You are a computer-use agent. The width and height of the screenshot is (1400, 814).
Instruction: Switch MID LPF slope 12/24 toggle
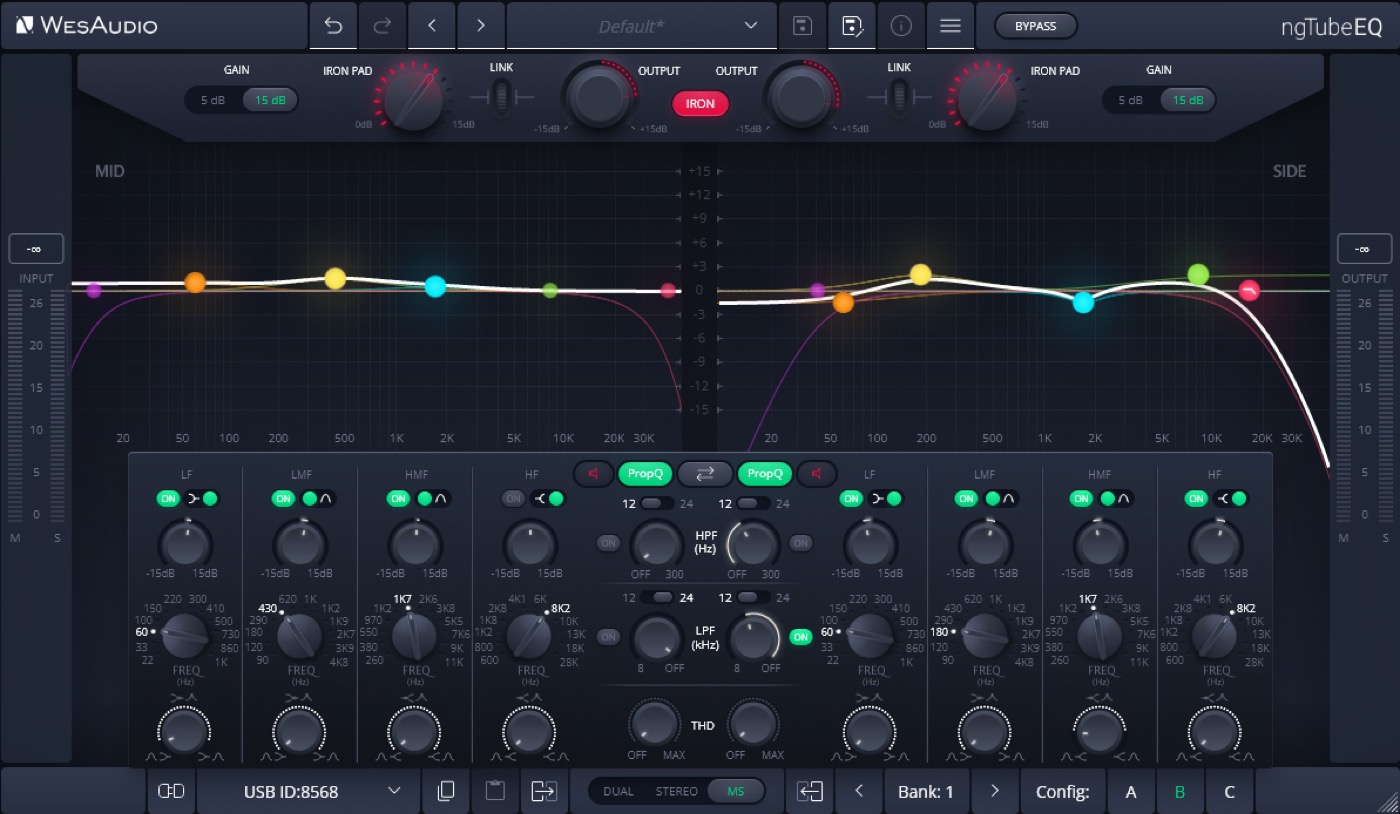coord(659,598)
